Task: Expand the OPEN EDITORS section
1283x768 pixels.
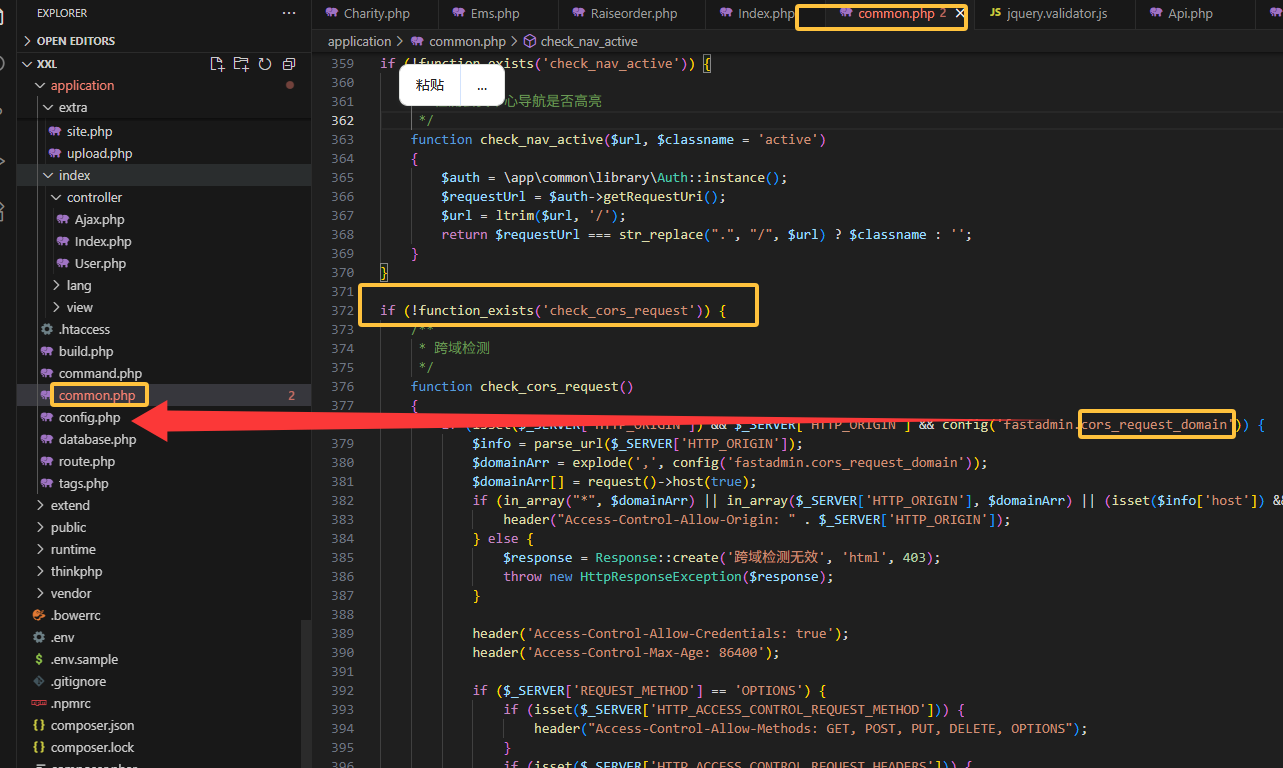Action: [x=76, y=41]
